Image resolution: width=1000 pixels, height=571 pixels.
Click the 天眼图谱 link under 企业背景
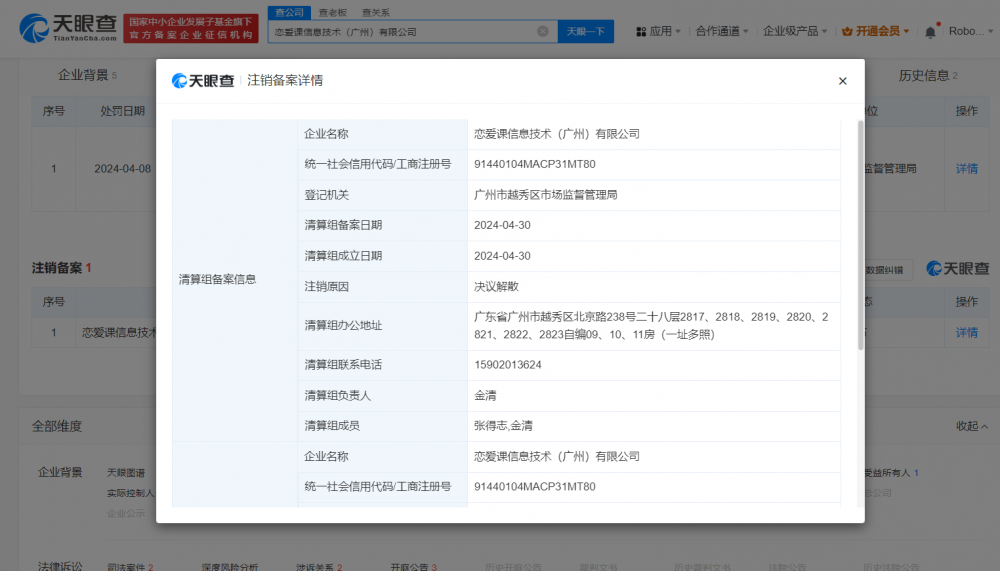[x=126, y=473]
